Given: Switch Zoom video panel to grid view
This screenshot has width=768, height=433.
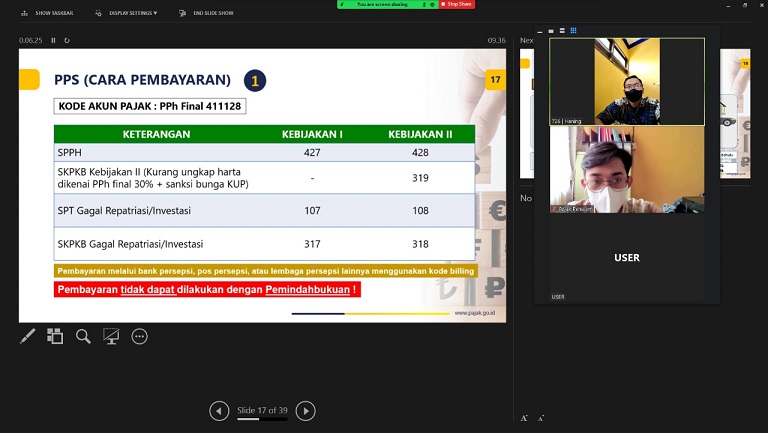Looking at the screenshot, I should pyautogui.click(x=574, y=31).
